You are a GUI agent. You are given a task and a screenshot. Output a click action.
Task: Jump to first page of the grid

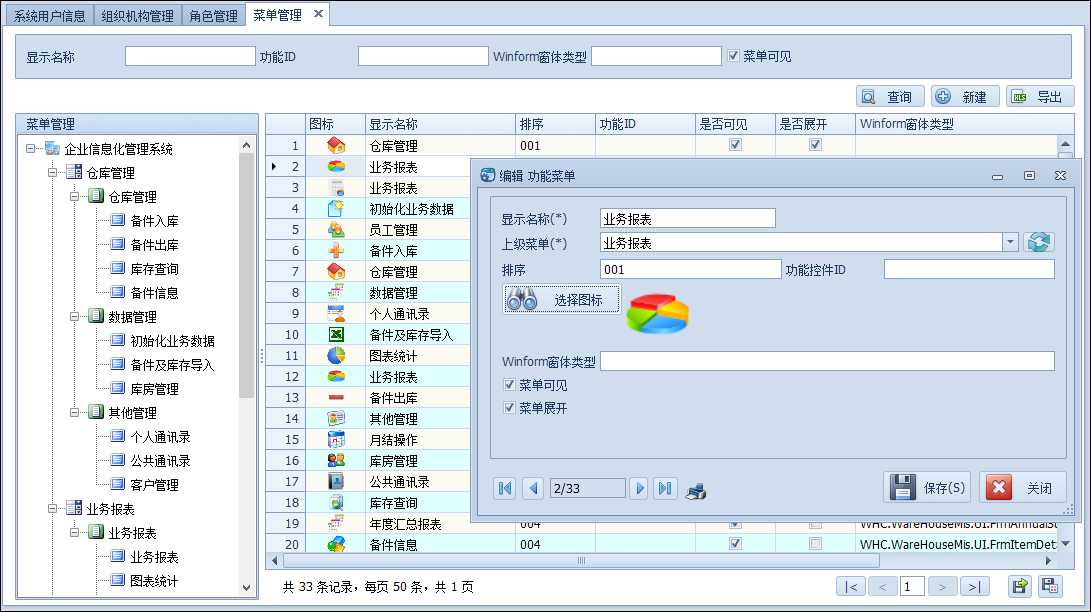pos(852,587)
